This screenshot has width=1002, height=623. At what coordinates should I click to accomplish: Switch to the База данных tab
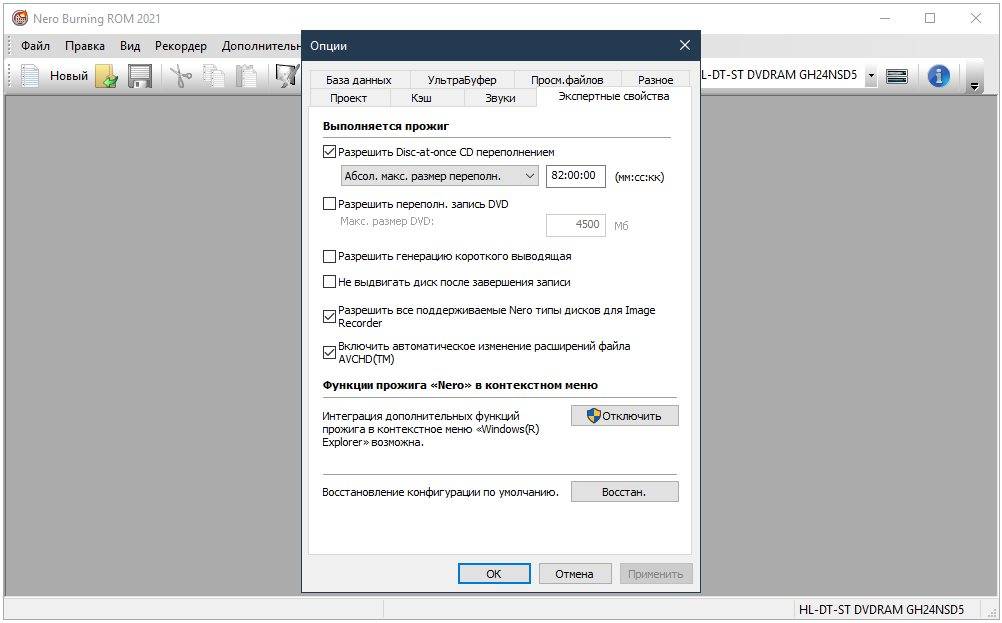[358, 80]
